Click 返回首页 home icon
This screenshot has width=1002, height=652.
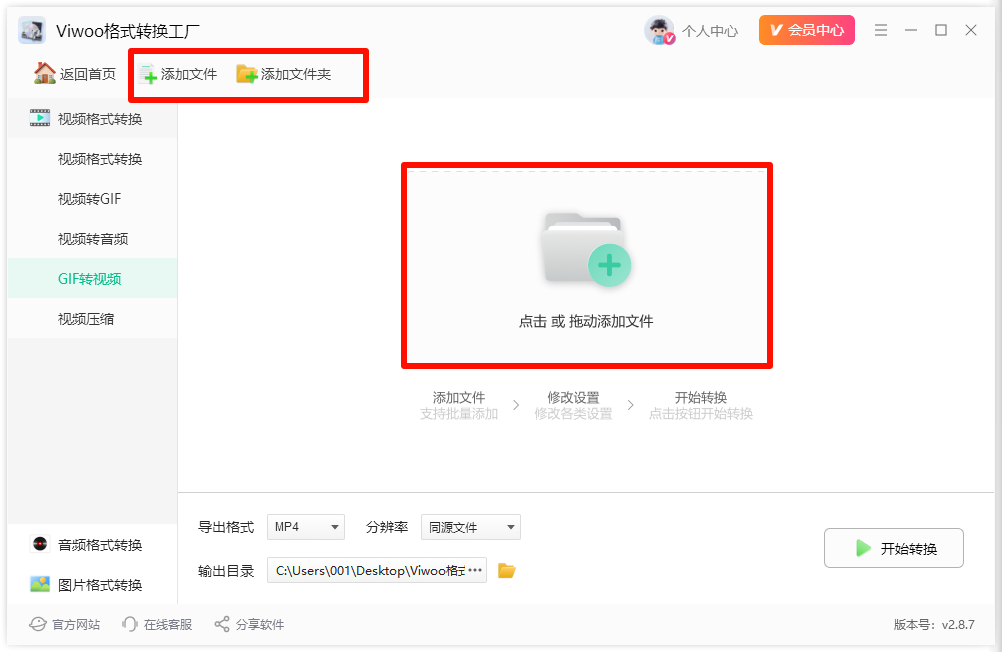pyautogui.click(x=45, y=74)
